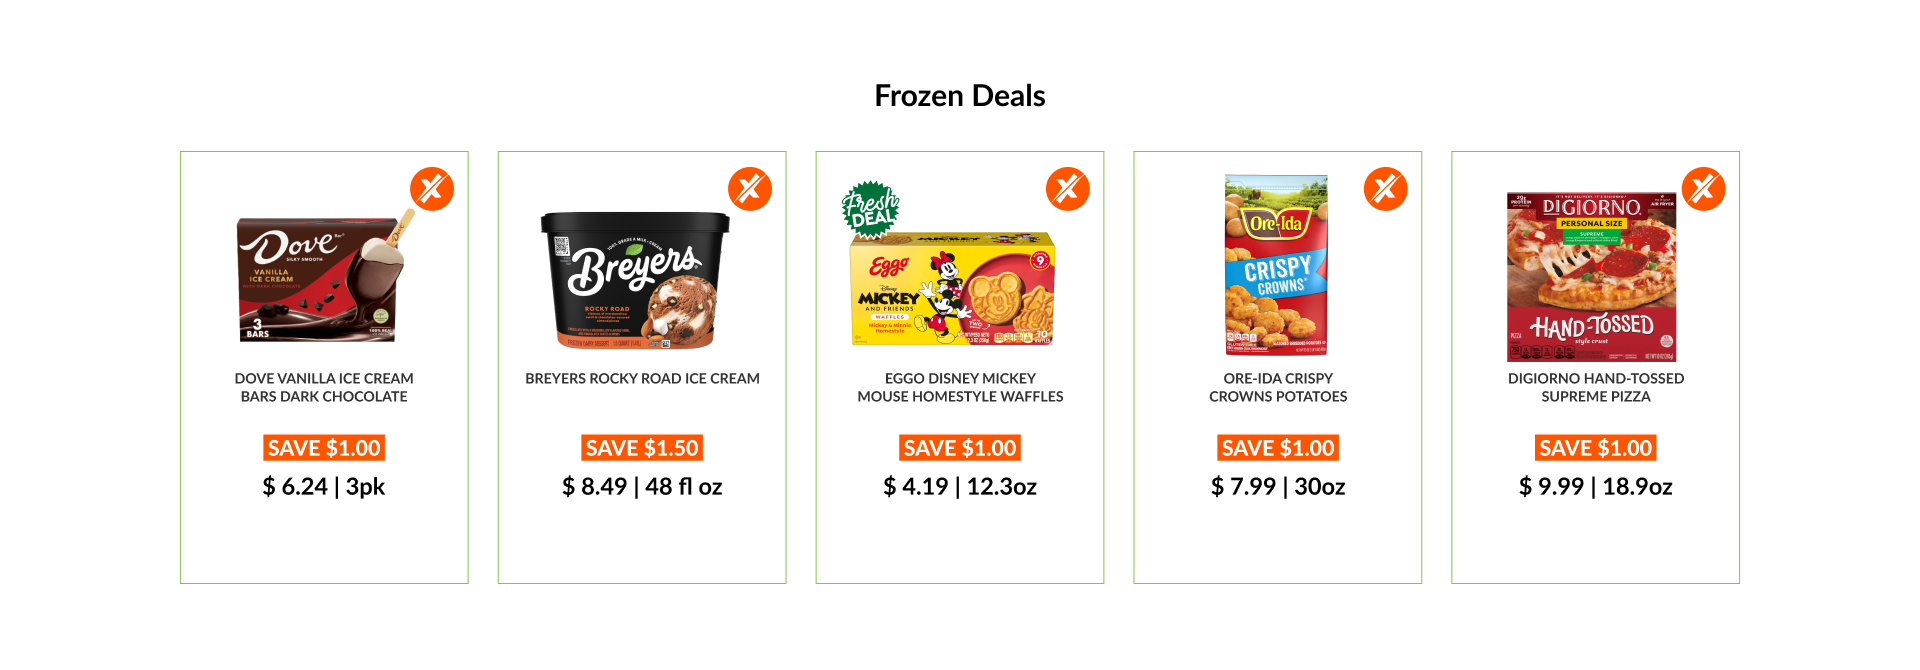1920x670 pixels.
Task: Click the green Fresh Deal badge
Action: [871, 209]
